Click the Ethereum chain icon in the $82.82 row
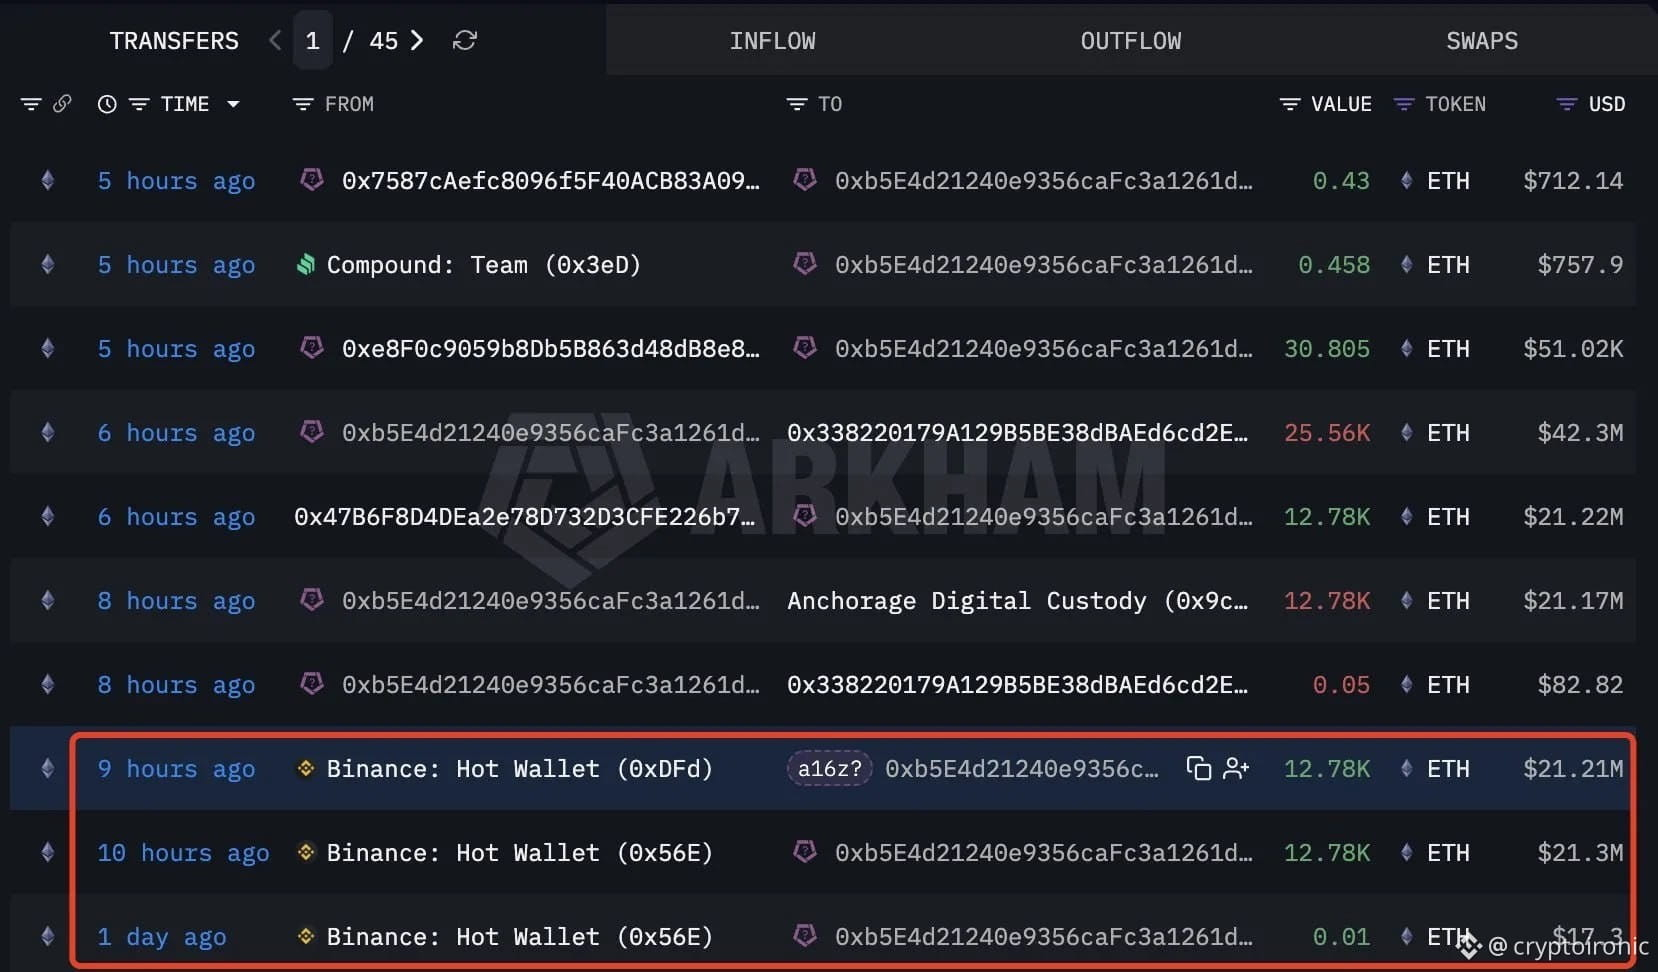1658x972 pixels. (x=47, y=685)
